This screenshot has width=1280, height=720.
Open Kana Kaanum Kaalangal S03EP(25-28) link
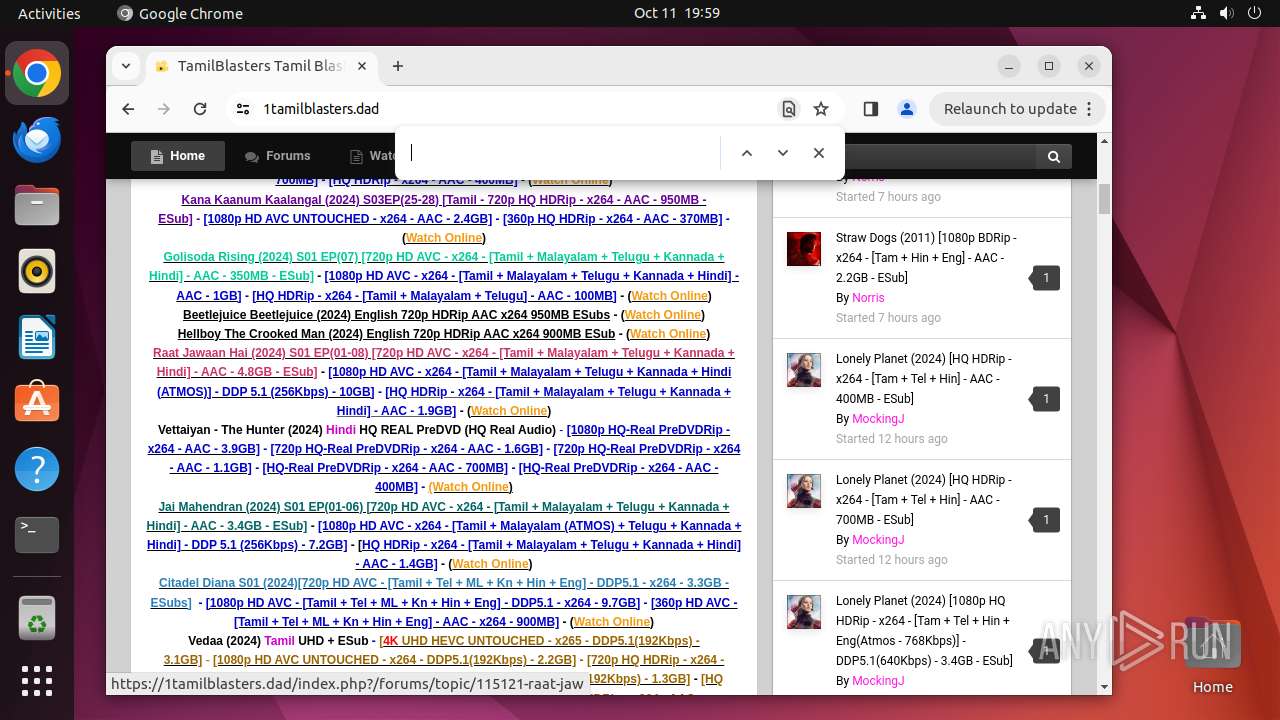pos(432,209)
